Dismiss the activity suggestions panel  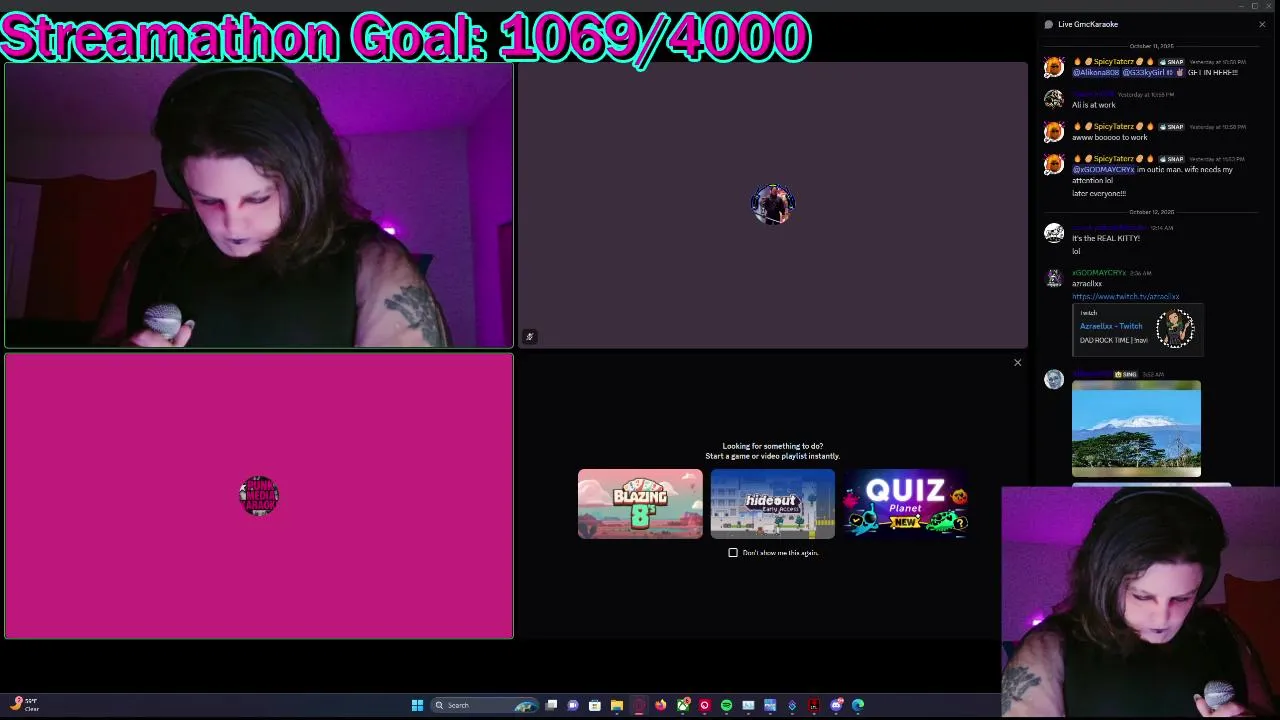click(1017, 362)
